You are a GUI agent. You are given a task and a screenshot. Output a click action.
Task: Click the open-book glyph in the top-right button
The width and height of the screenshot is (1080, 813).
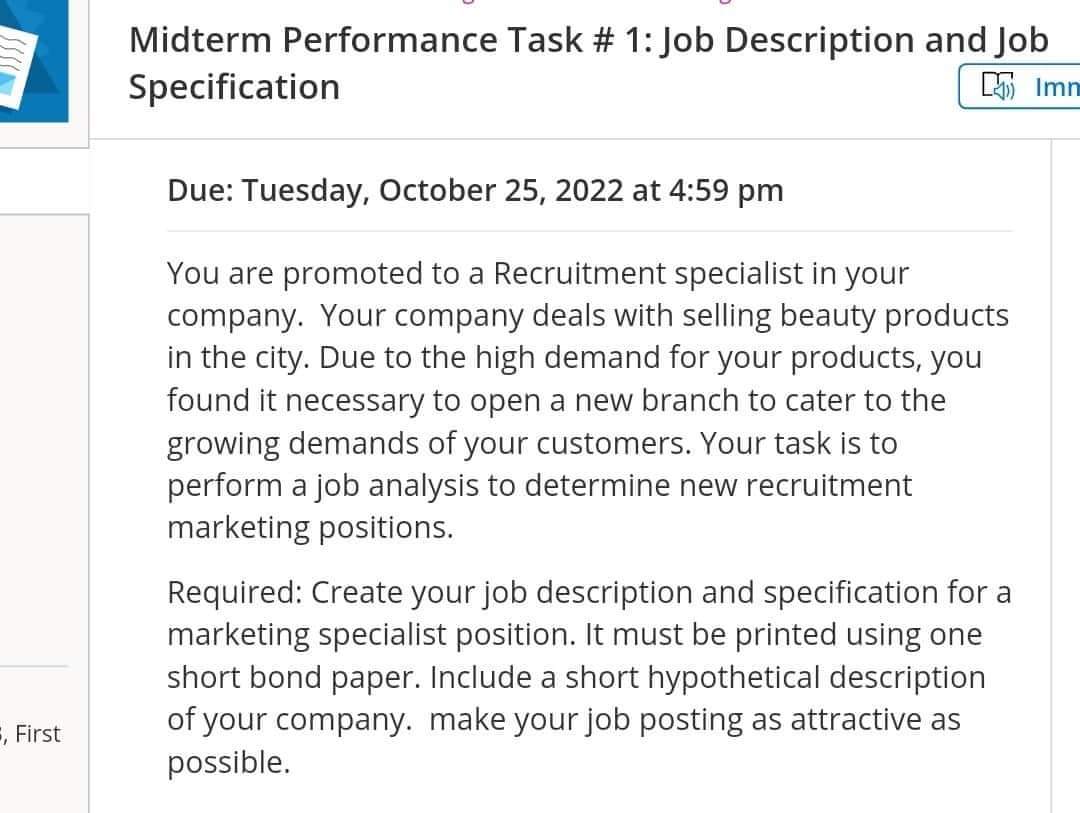[990, 82]
